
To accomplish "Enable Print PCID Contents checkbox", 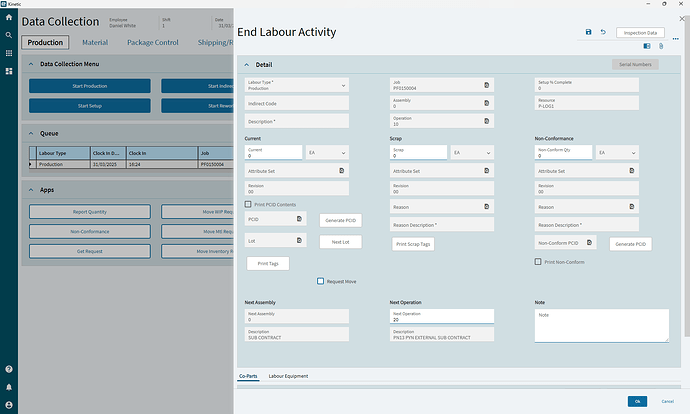I will pos(248,204).
